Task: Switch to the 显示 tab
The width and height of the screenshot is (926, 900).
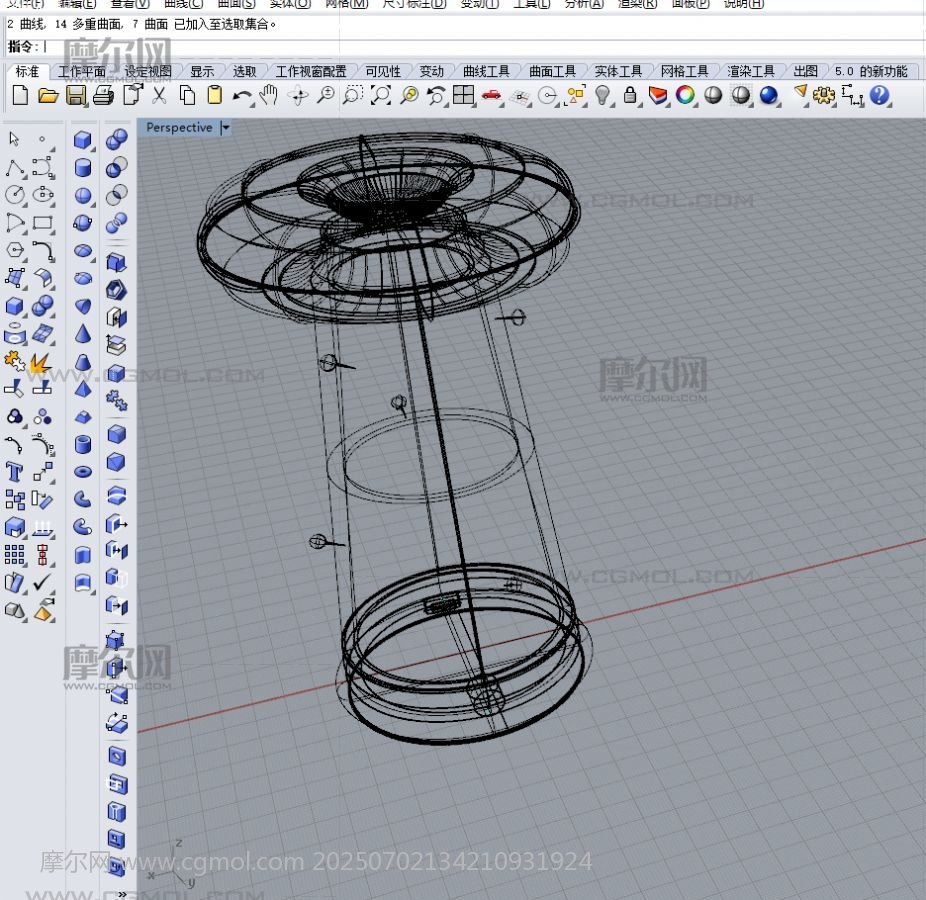Action: click(x=202, y=71)
